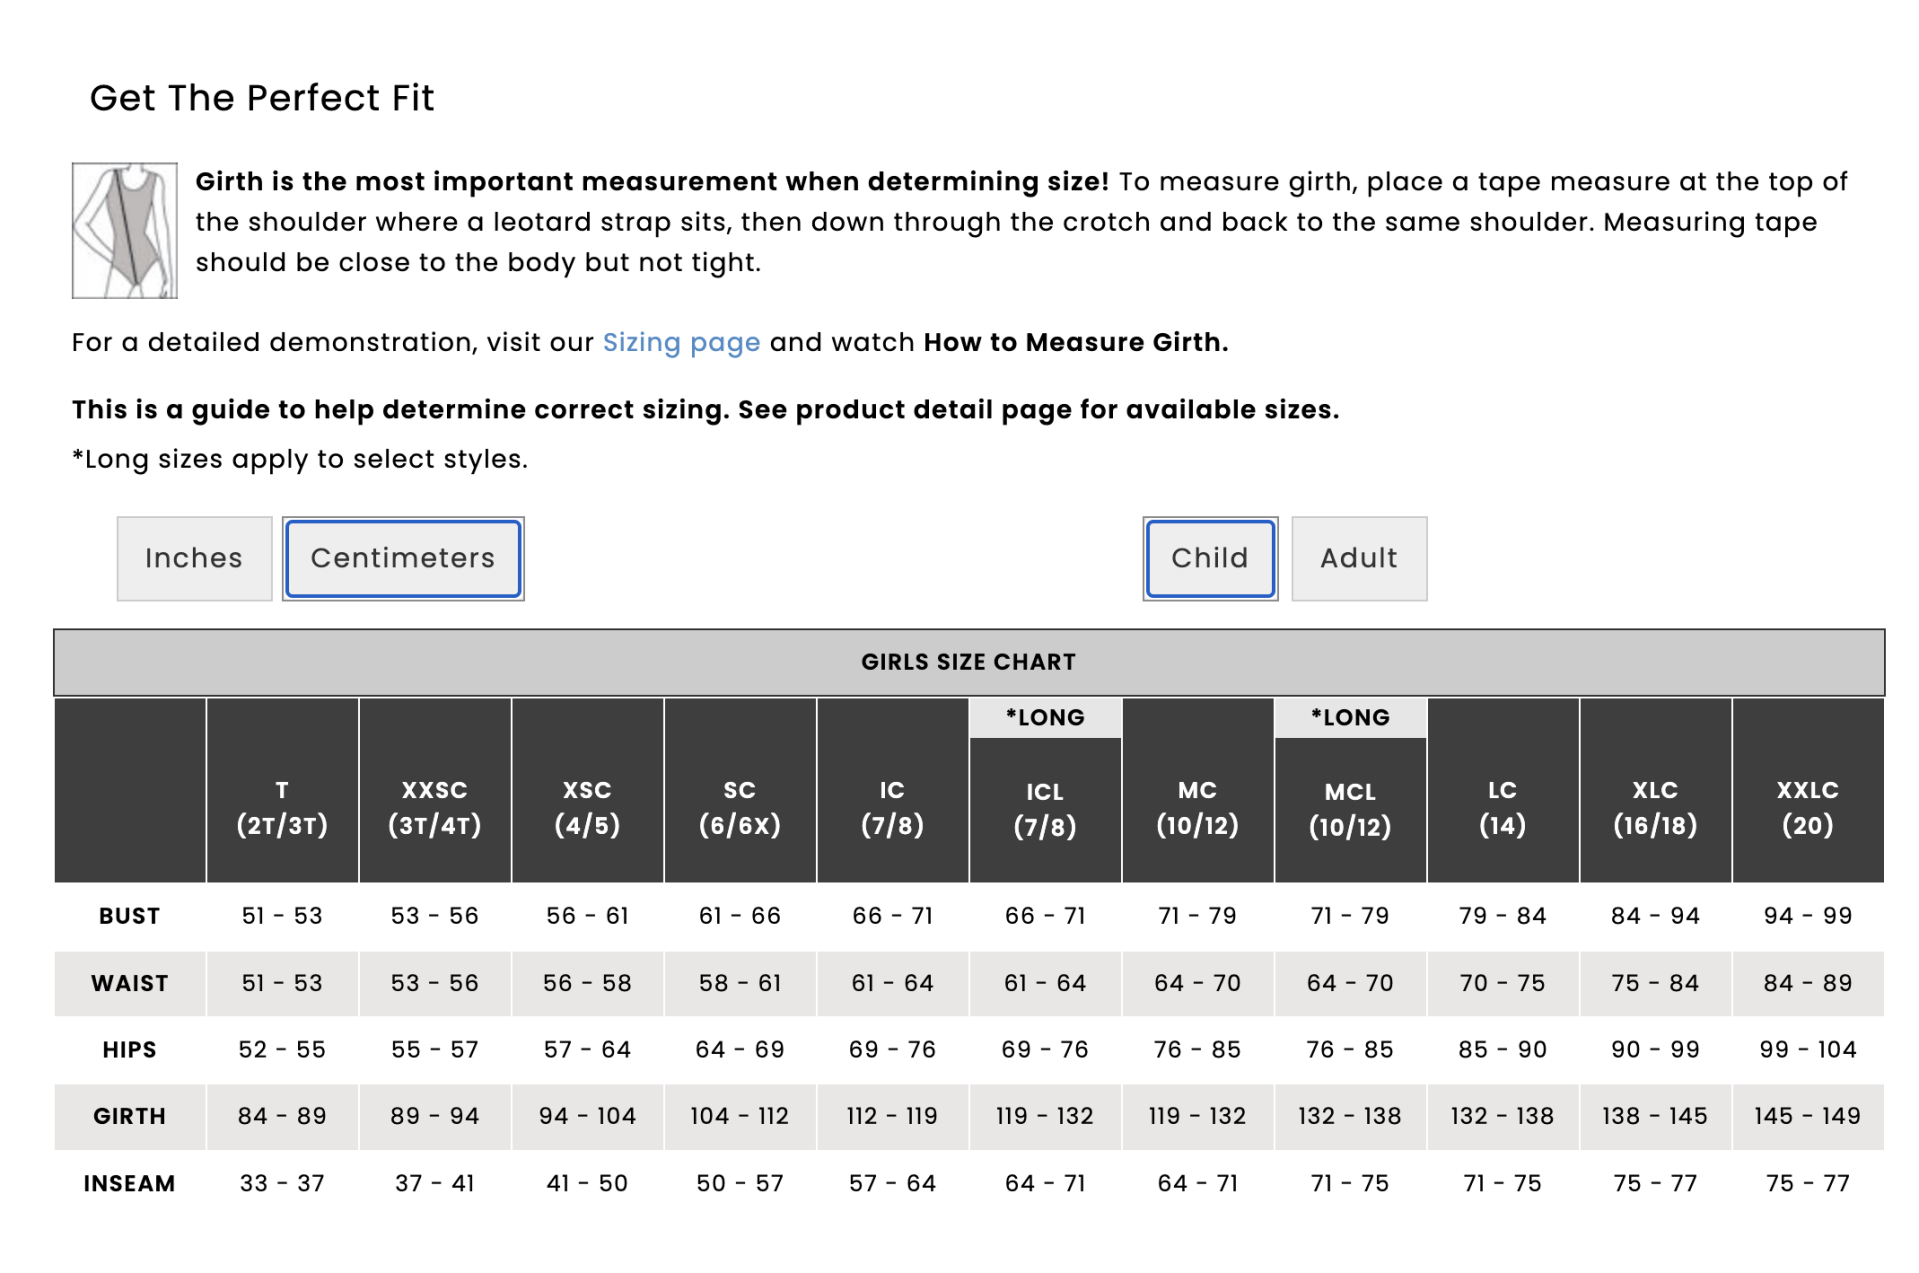The height and width of the screenshot is (1273, 1919).
Task: Click the INSEAM row label
Action: coord(129,1183)
